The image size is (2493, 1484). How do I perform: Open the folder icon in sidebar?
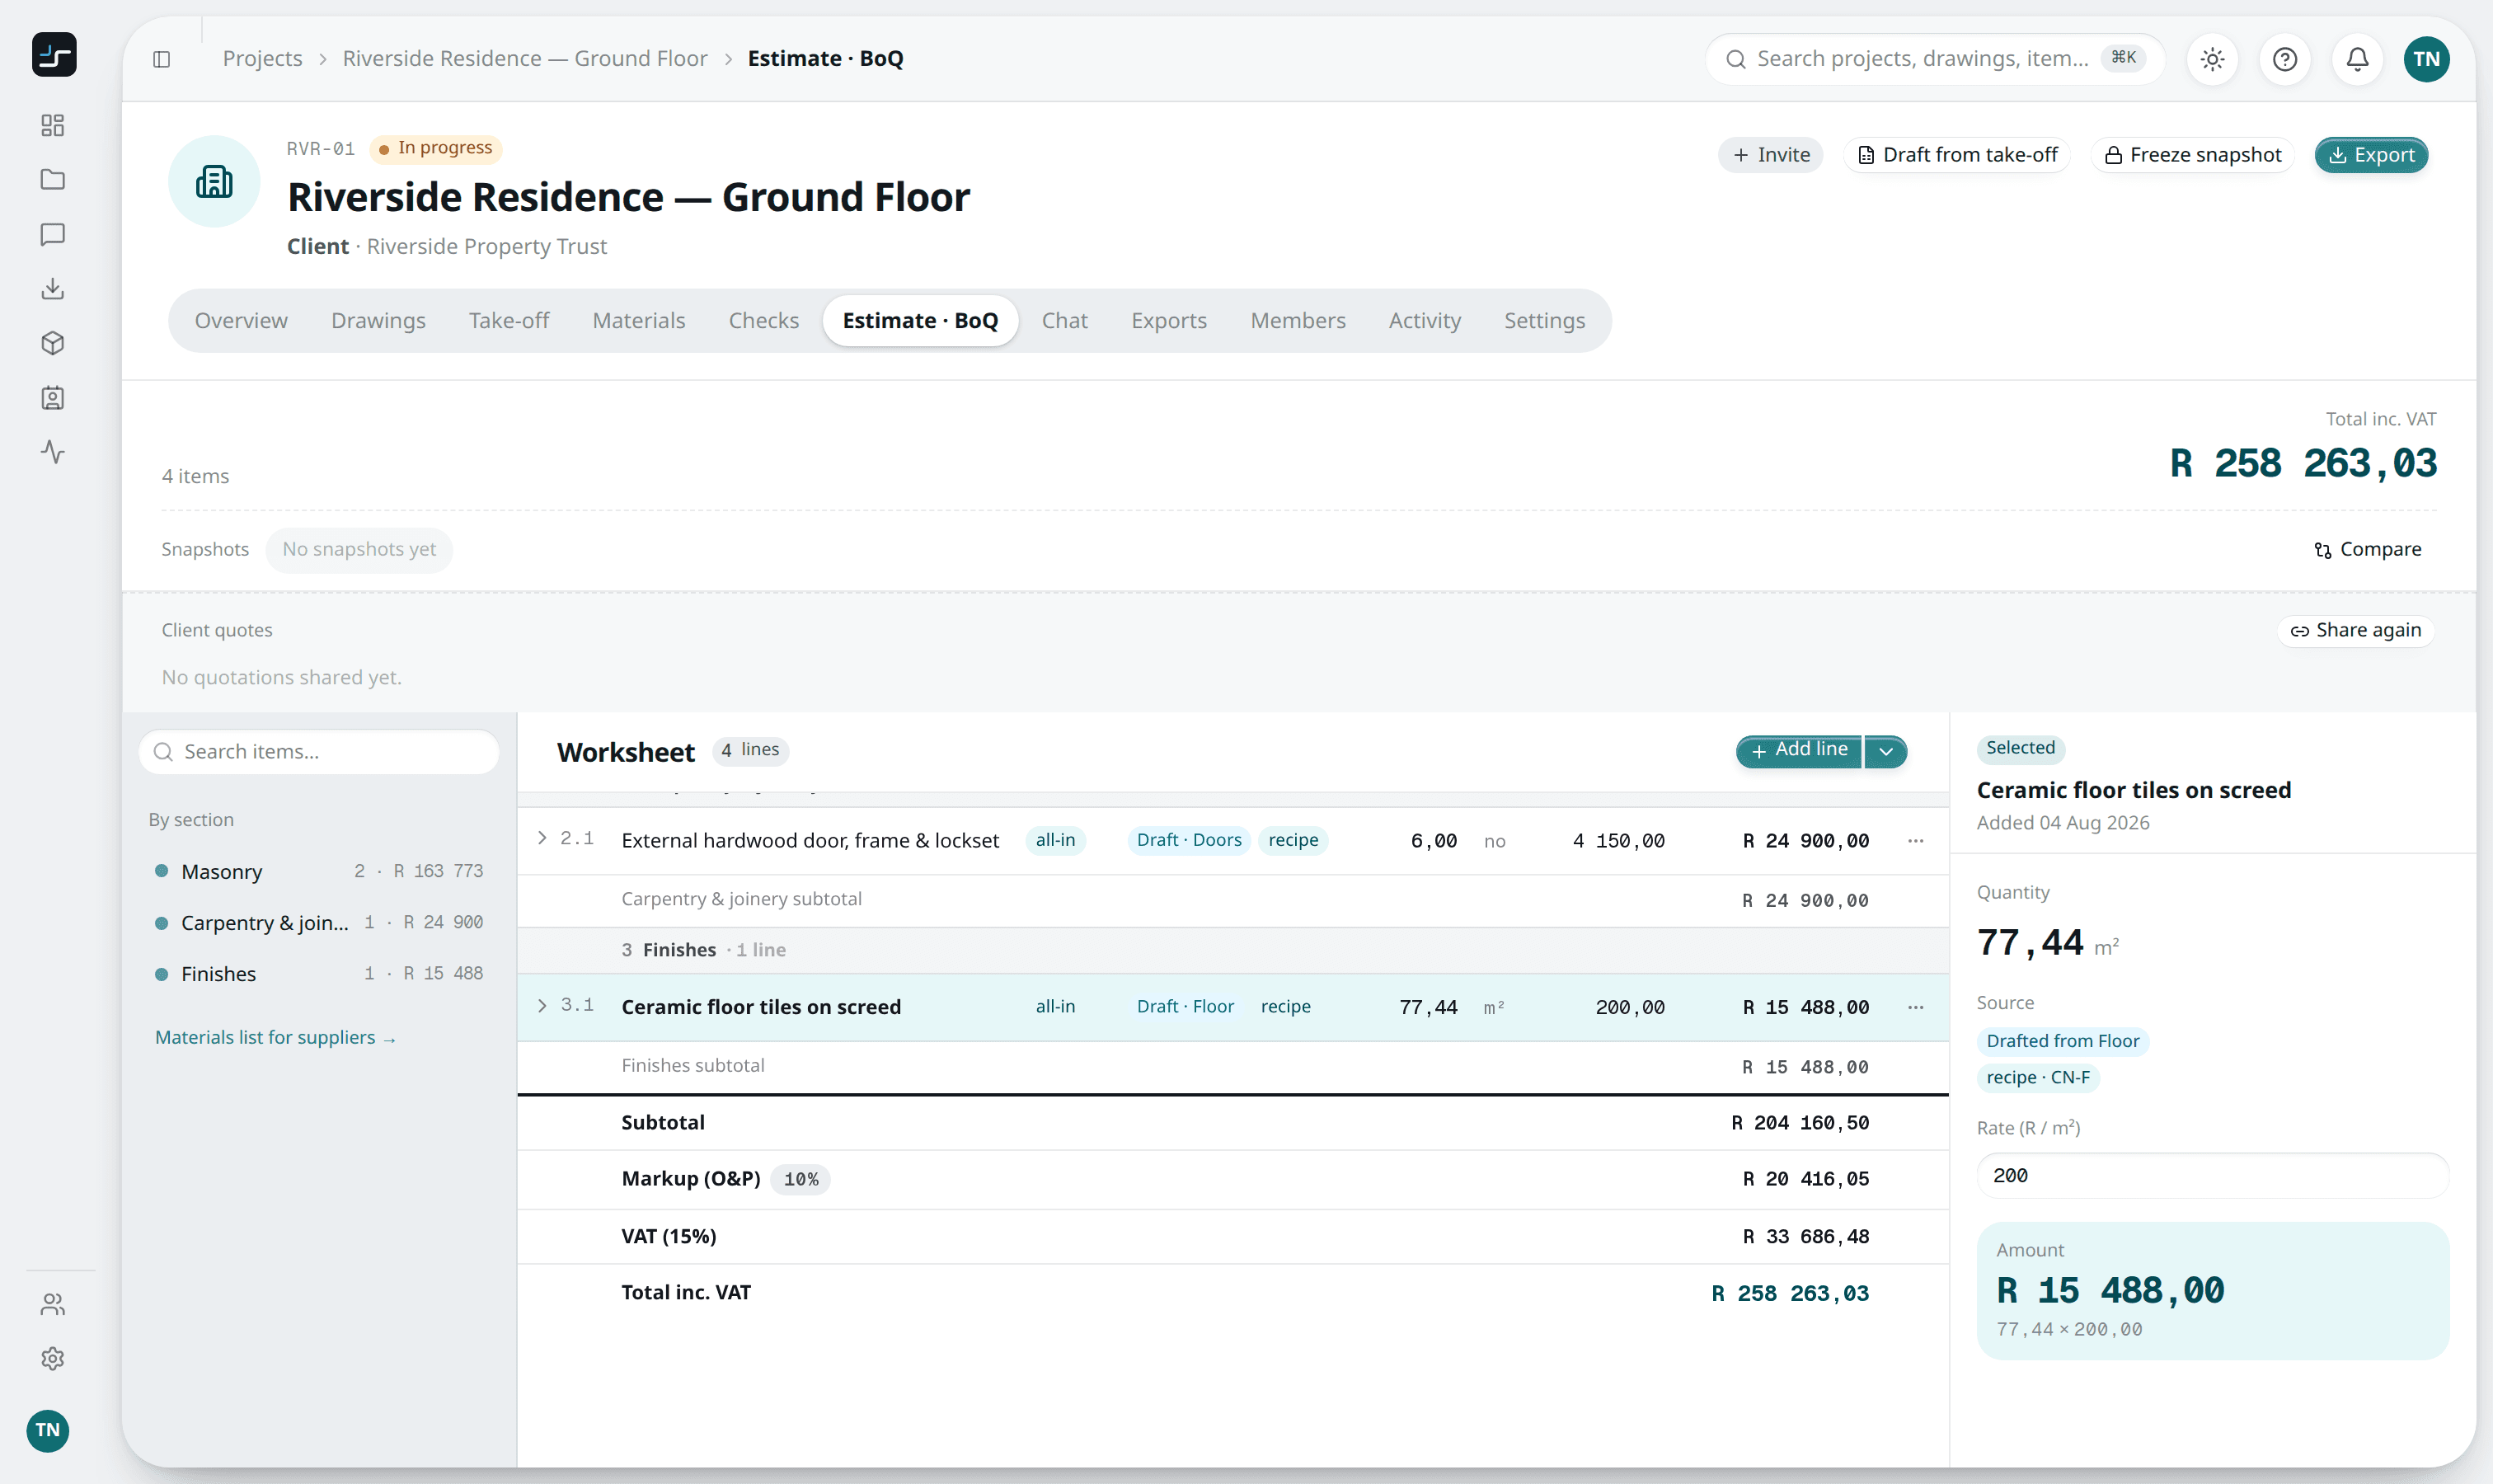[x=53, y=180]
